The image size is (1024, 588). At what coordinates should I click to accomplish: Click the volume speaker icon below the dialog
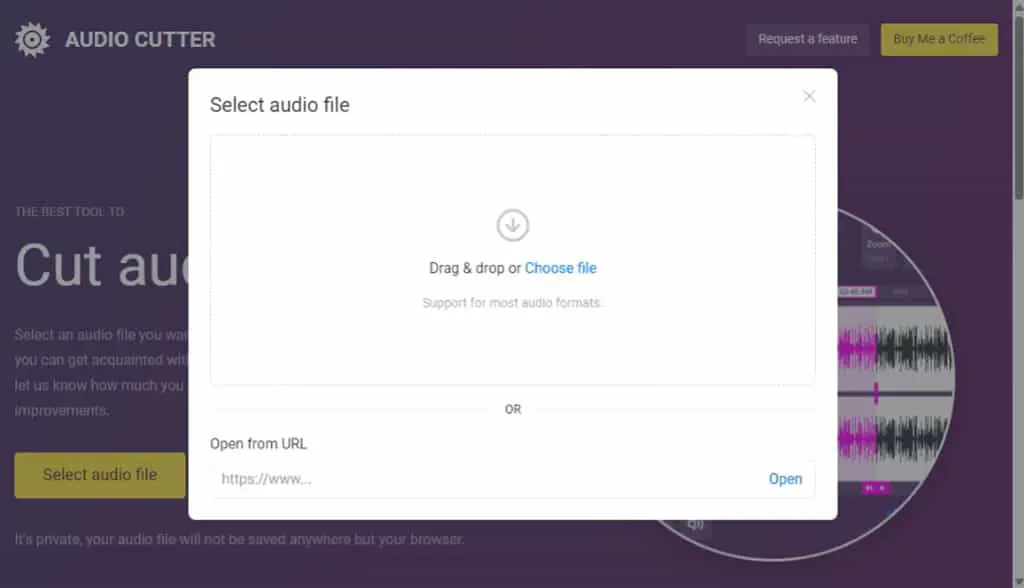tap(696, 524)
